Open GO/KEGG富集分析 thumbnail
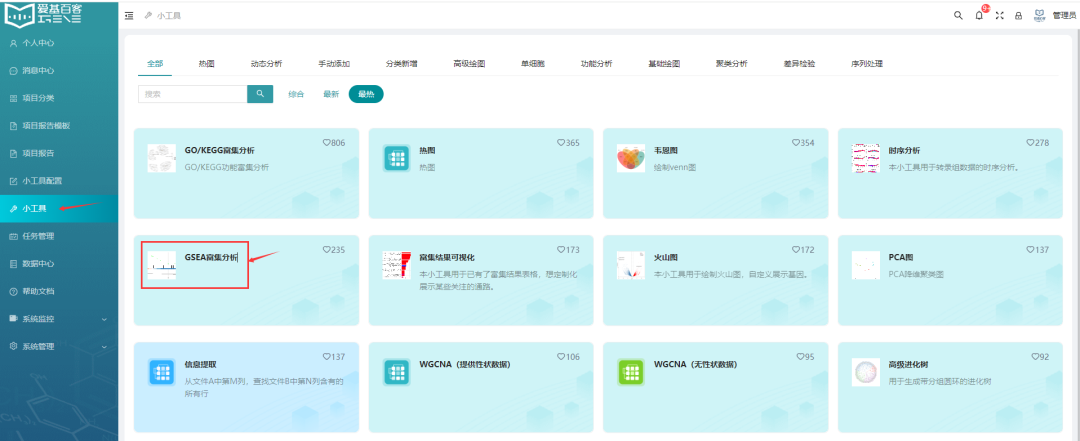Screen dimensions: 1080x441 [162, 158]
